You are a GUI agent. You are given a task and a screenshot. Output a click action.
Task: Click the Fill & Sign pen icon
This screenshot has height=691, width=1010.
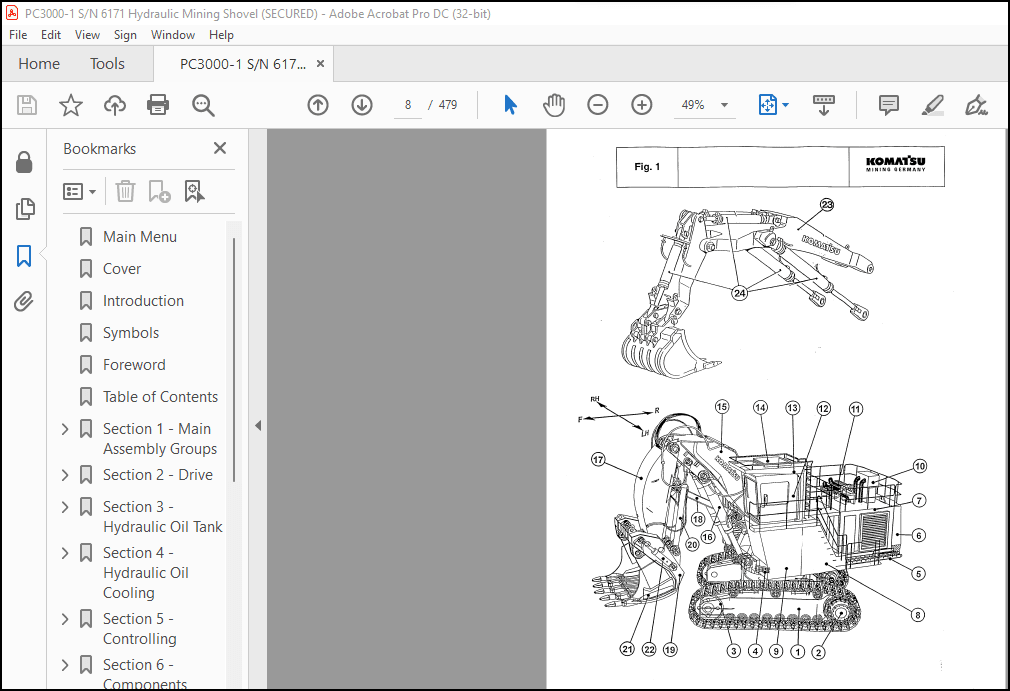(975, 104)
